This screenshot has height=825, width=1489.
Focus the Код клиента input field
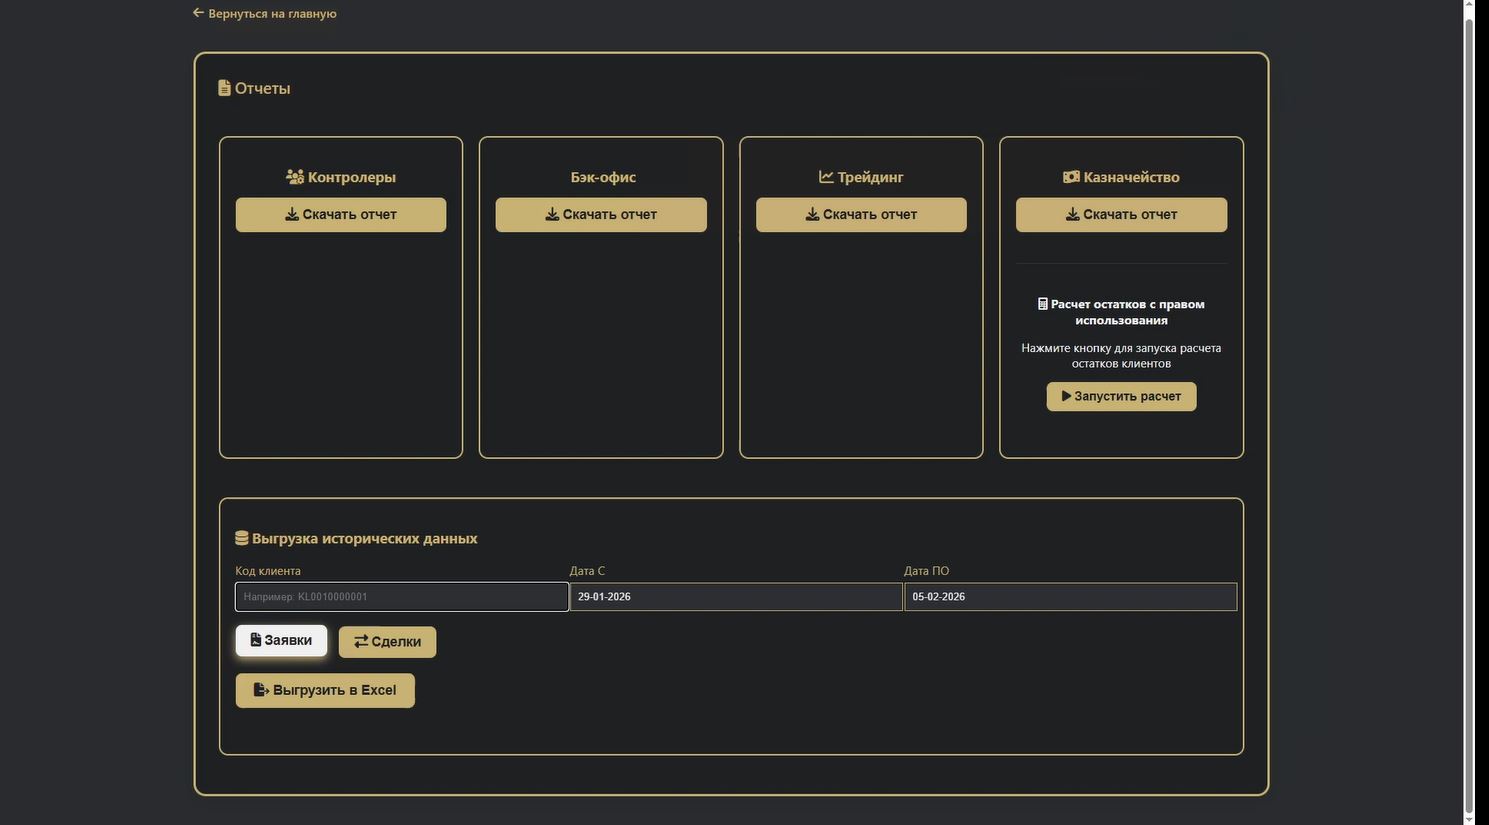tap(401, 597)
